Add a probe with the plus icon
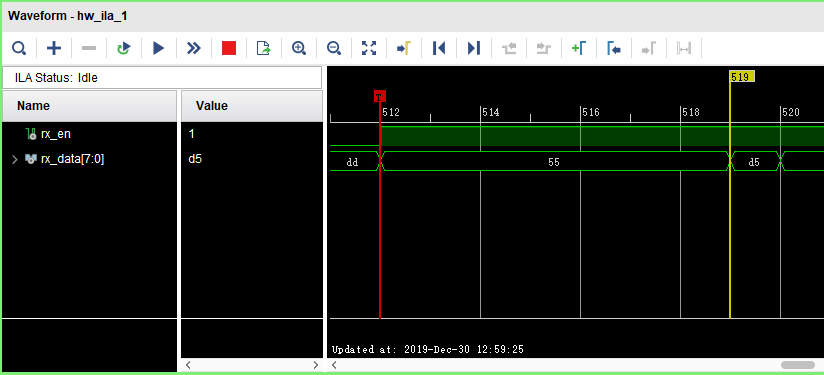This screenshot has height=375, width=824. (x=54, y=48)
